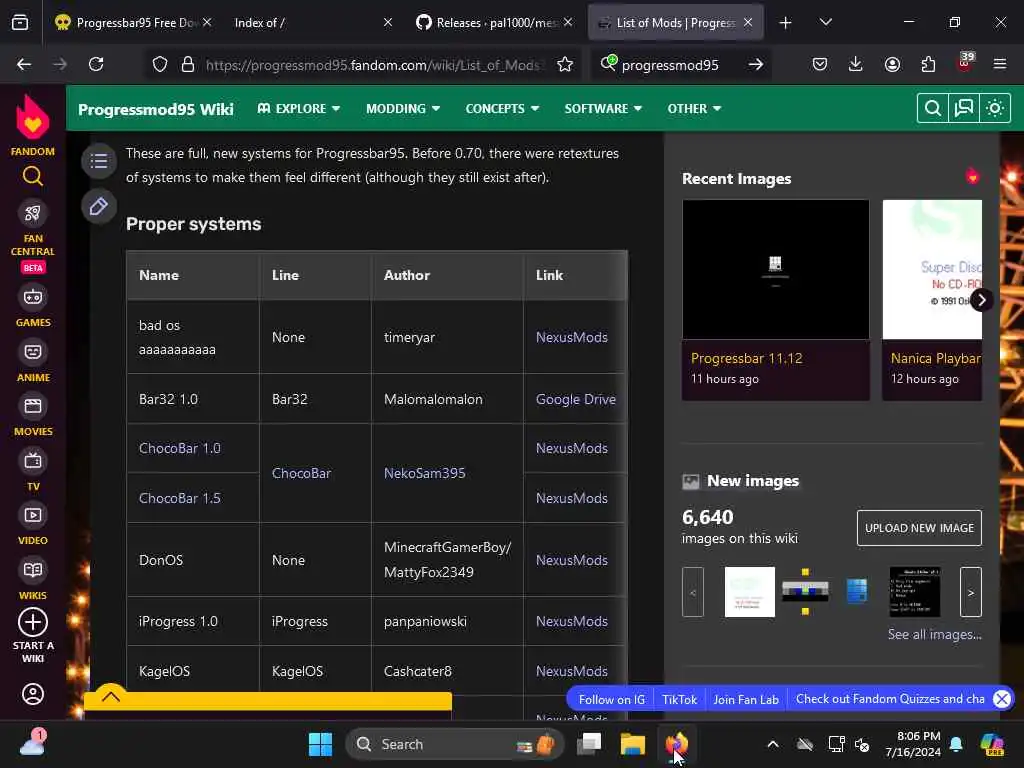
Task: Open the NekoSam395 author link
Action: point(424,473)
